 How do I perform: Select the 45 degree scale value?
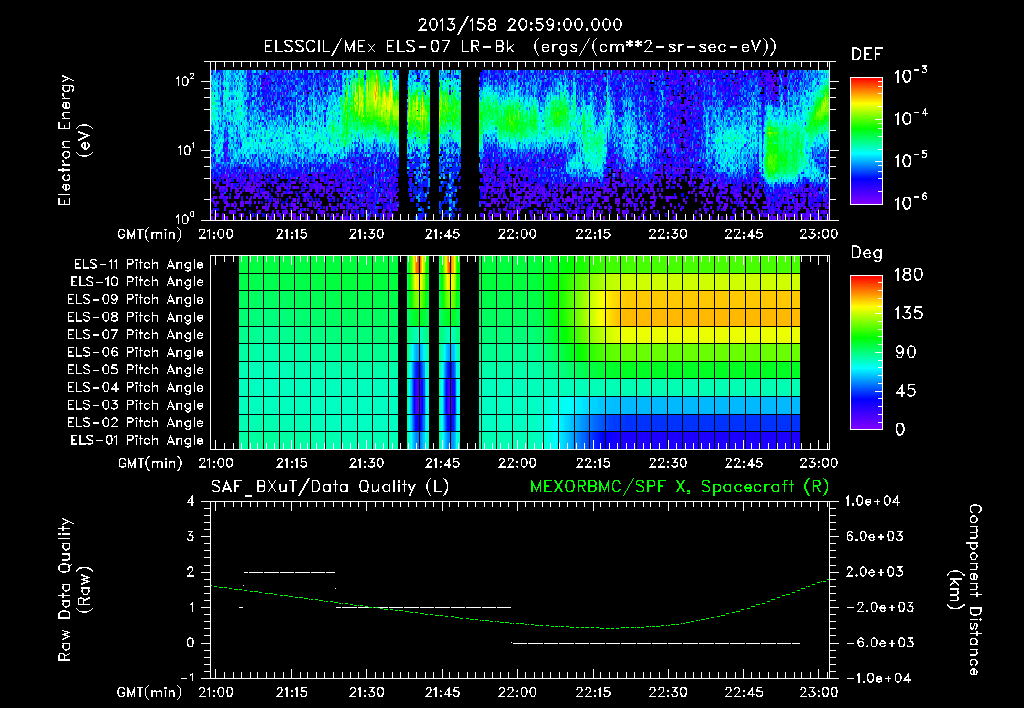(905, 391)
